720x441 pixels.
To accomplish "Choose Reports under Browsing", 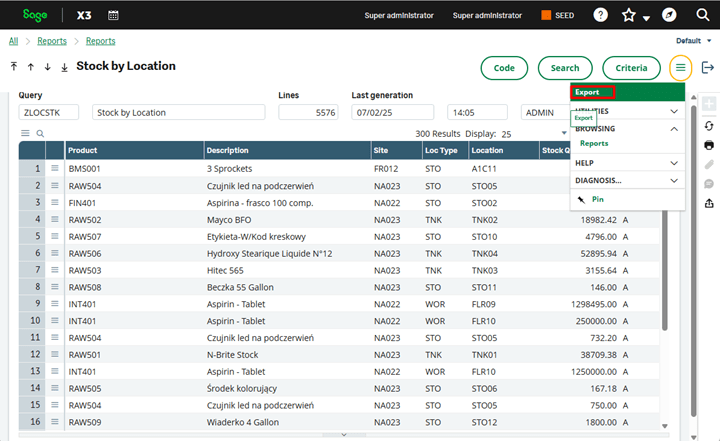I will coord(594,144).
